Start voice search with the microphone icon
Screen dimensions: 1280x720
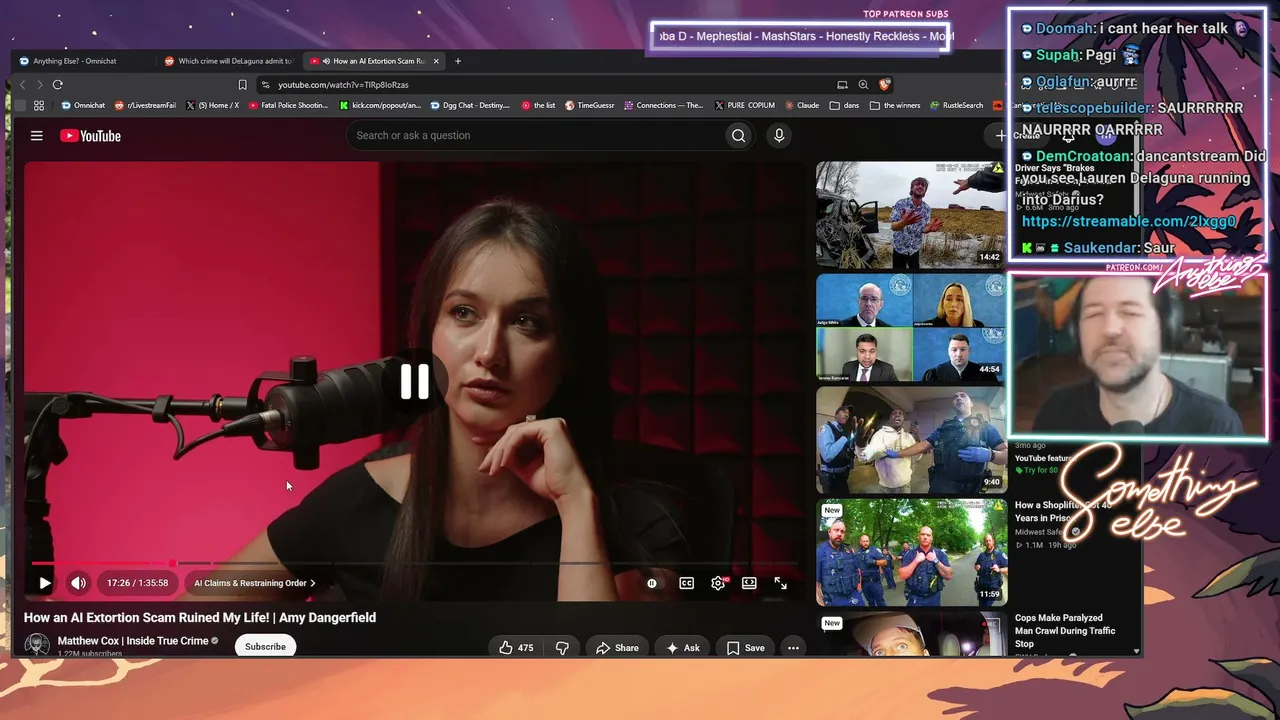(779, 136)
